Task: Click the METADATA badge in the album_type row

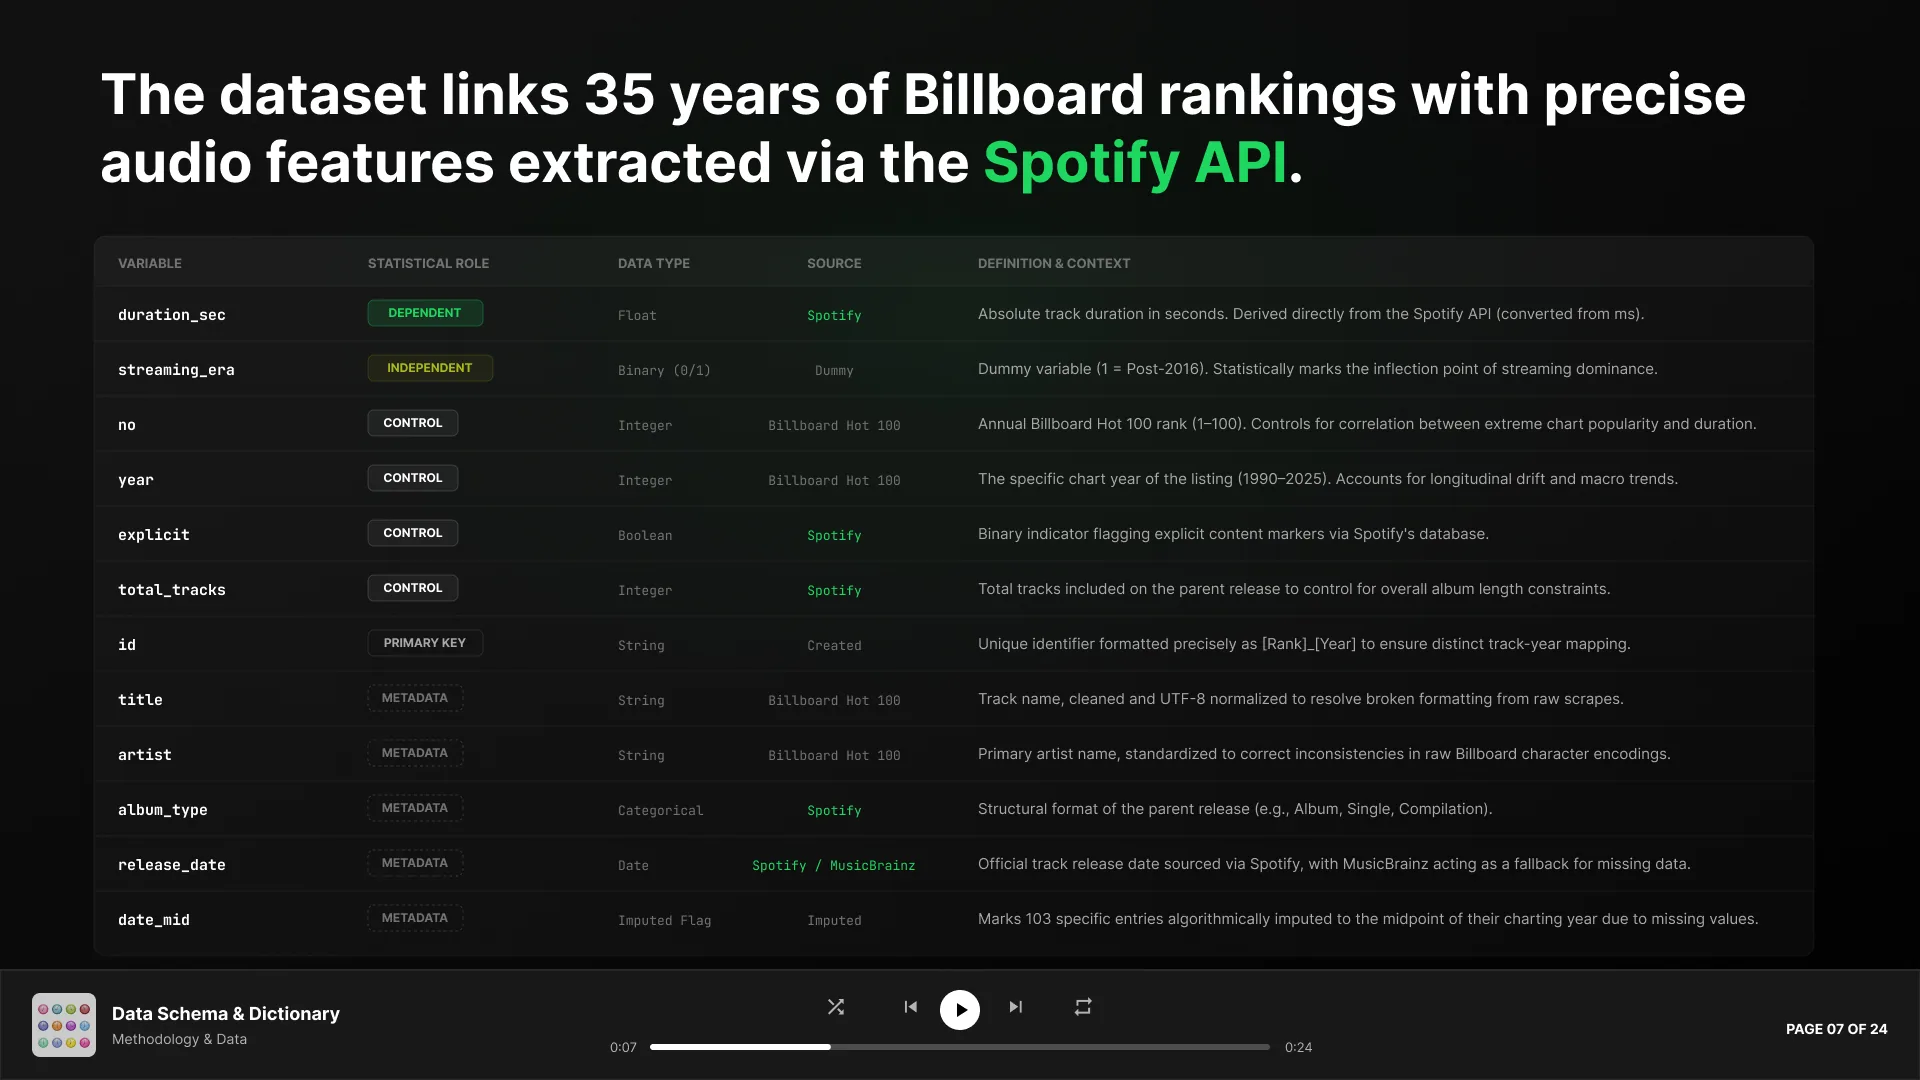Action: pos(415,808)
